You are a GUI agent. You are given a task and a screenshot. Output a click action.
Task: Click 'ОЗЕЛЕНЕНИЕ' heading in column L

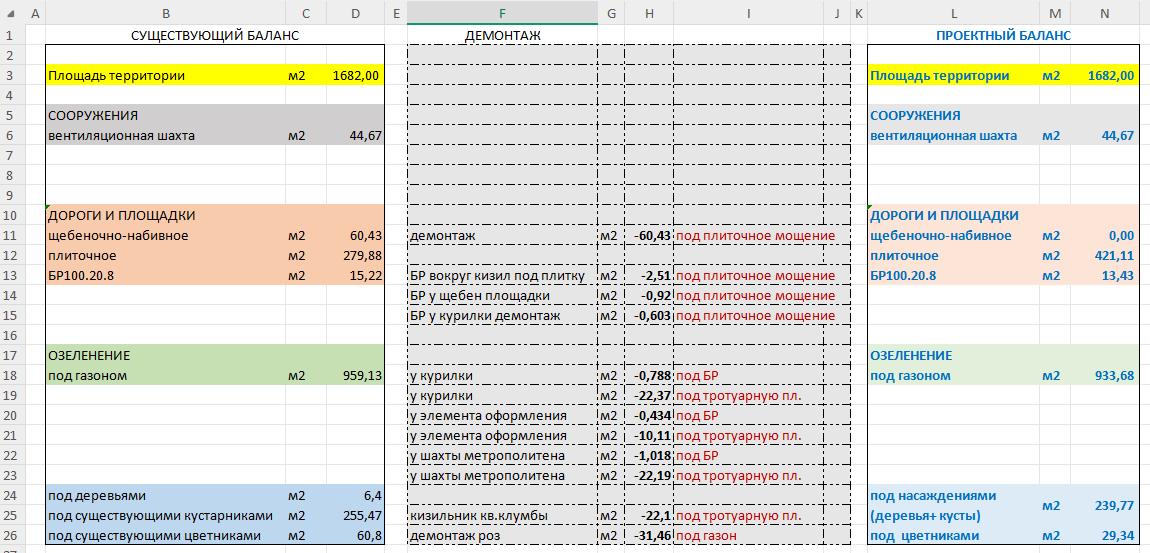[953, 355]
